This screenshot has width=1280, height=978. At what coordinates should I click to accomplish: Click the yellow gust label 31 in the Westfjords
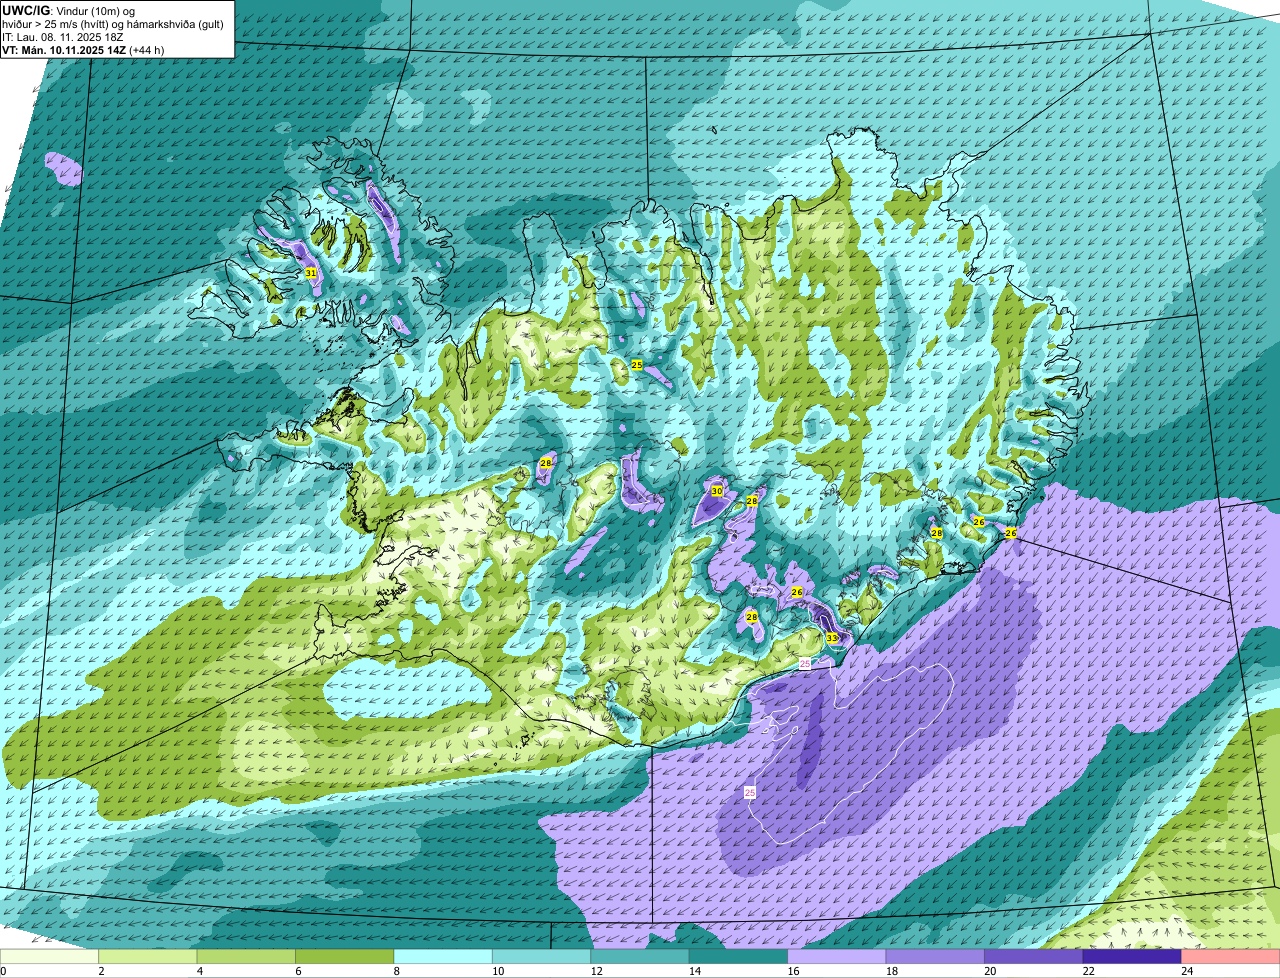(311, 273)
